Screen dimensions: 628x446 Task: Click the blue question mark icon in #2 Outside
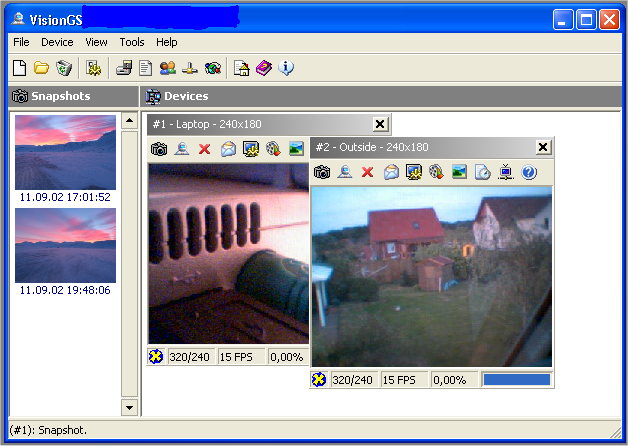point(529,172)
